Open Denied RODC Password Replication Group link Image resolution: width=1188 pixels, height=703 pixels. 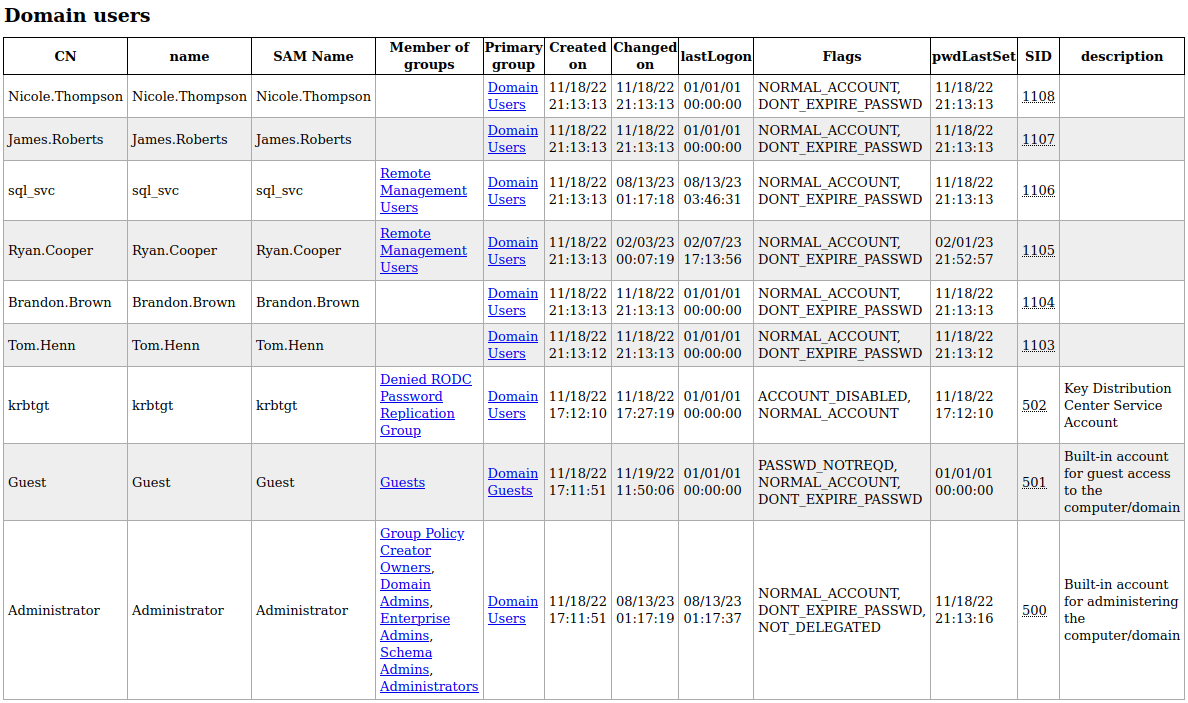425,405
